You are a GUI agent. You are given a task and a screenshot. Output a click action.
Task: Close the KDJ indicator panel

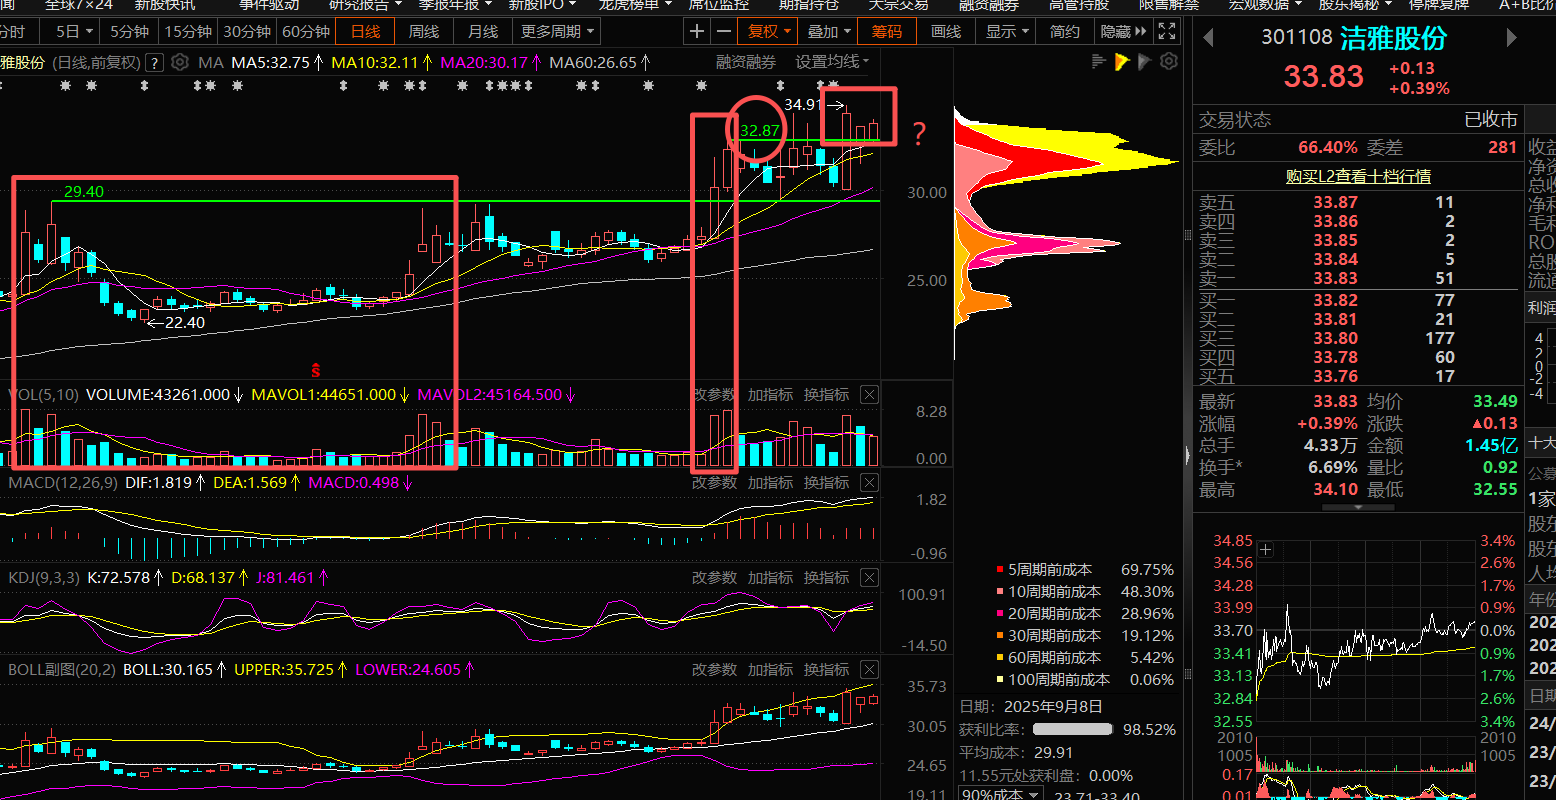tap(869, 577)
